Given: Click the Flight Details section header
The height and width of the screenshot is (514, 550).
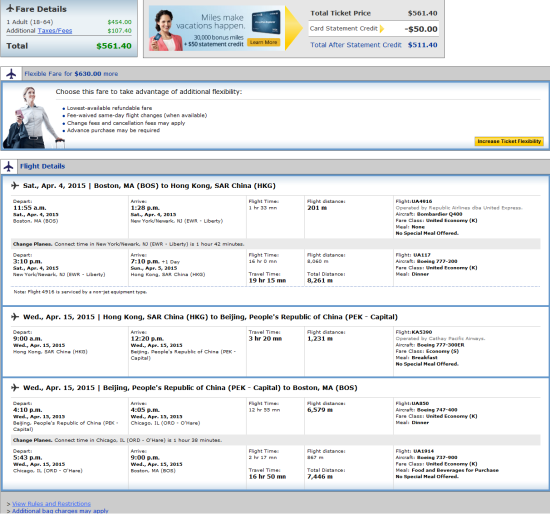Looking at the screenshot, I should point(42,166).
